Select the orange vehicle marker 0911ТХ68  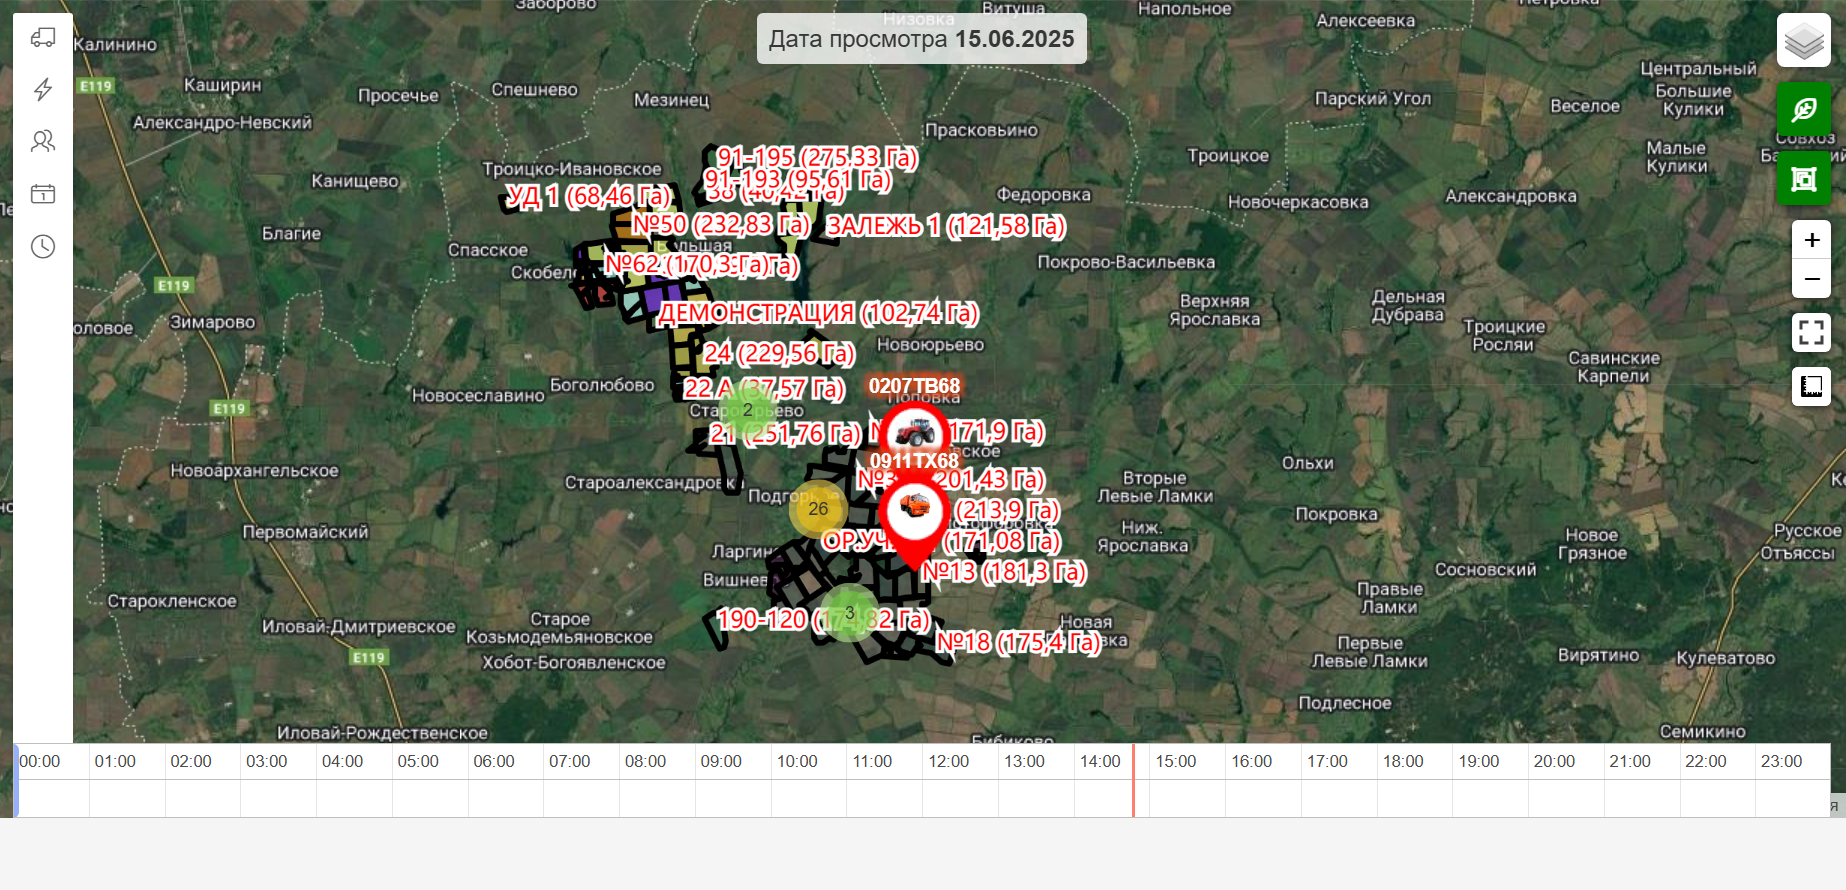point(914,510)
